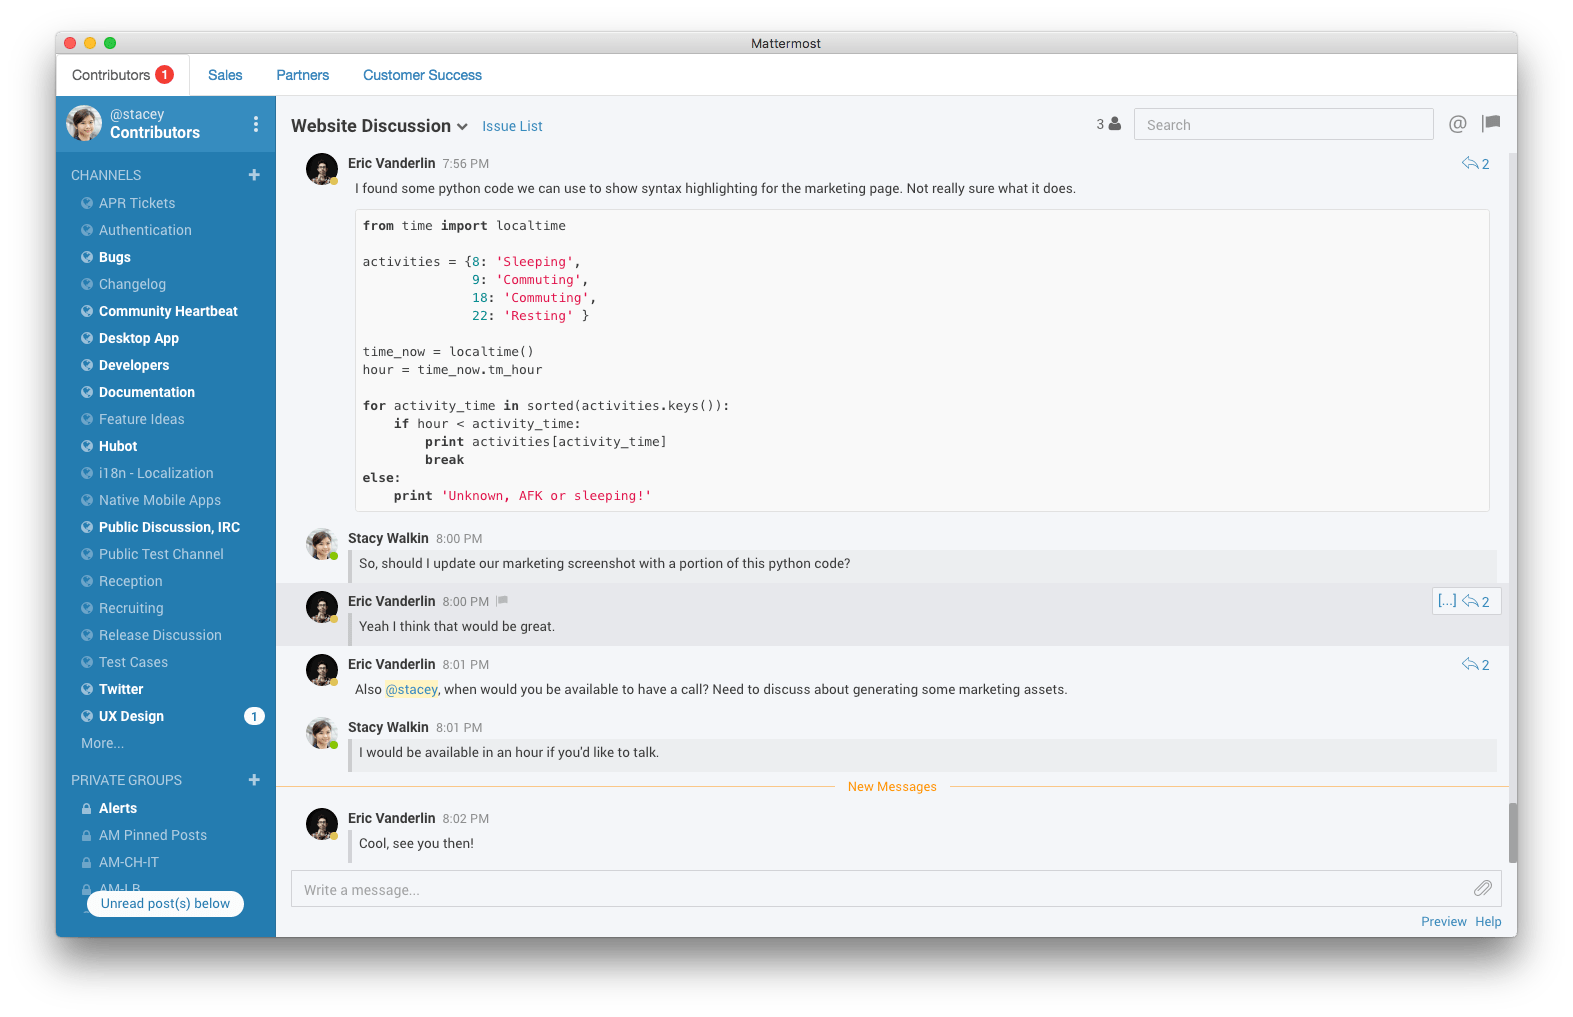Image resolution: width=1573 pixels, height=1017 pixels.
Task: Switch to Contributors team tab
Action: point(123,75)
